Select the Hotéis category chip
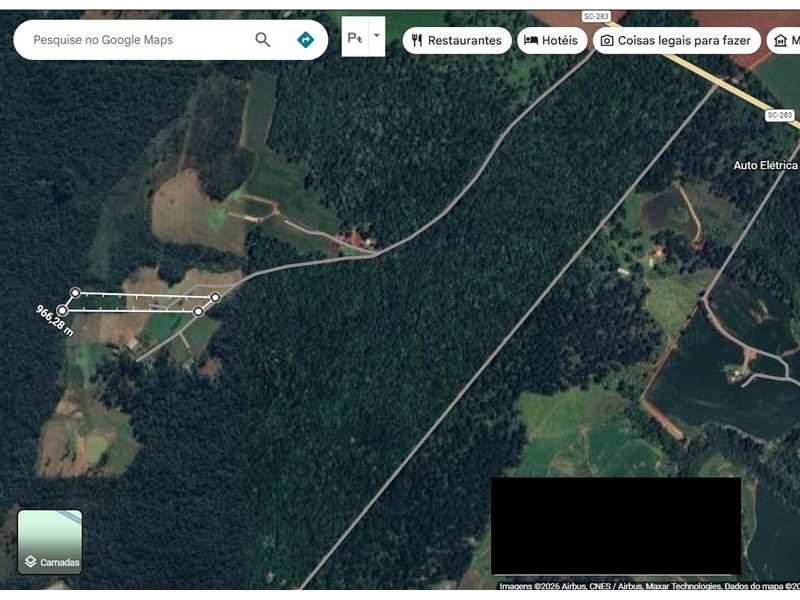Screen dimensions: 800x600 click(x=552, y=40)
